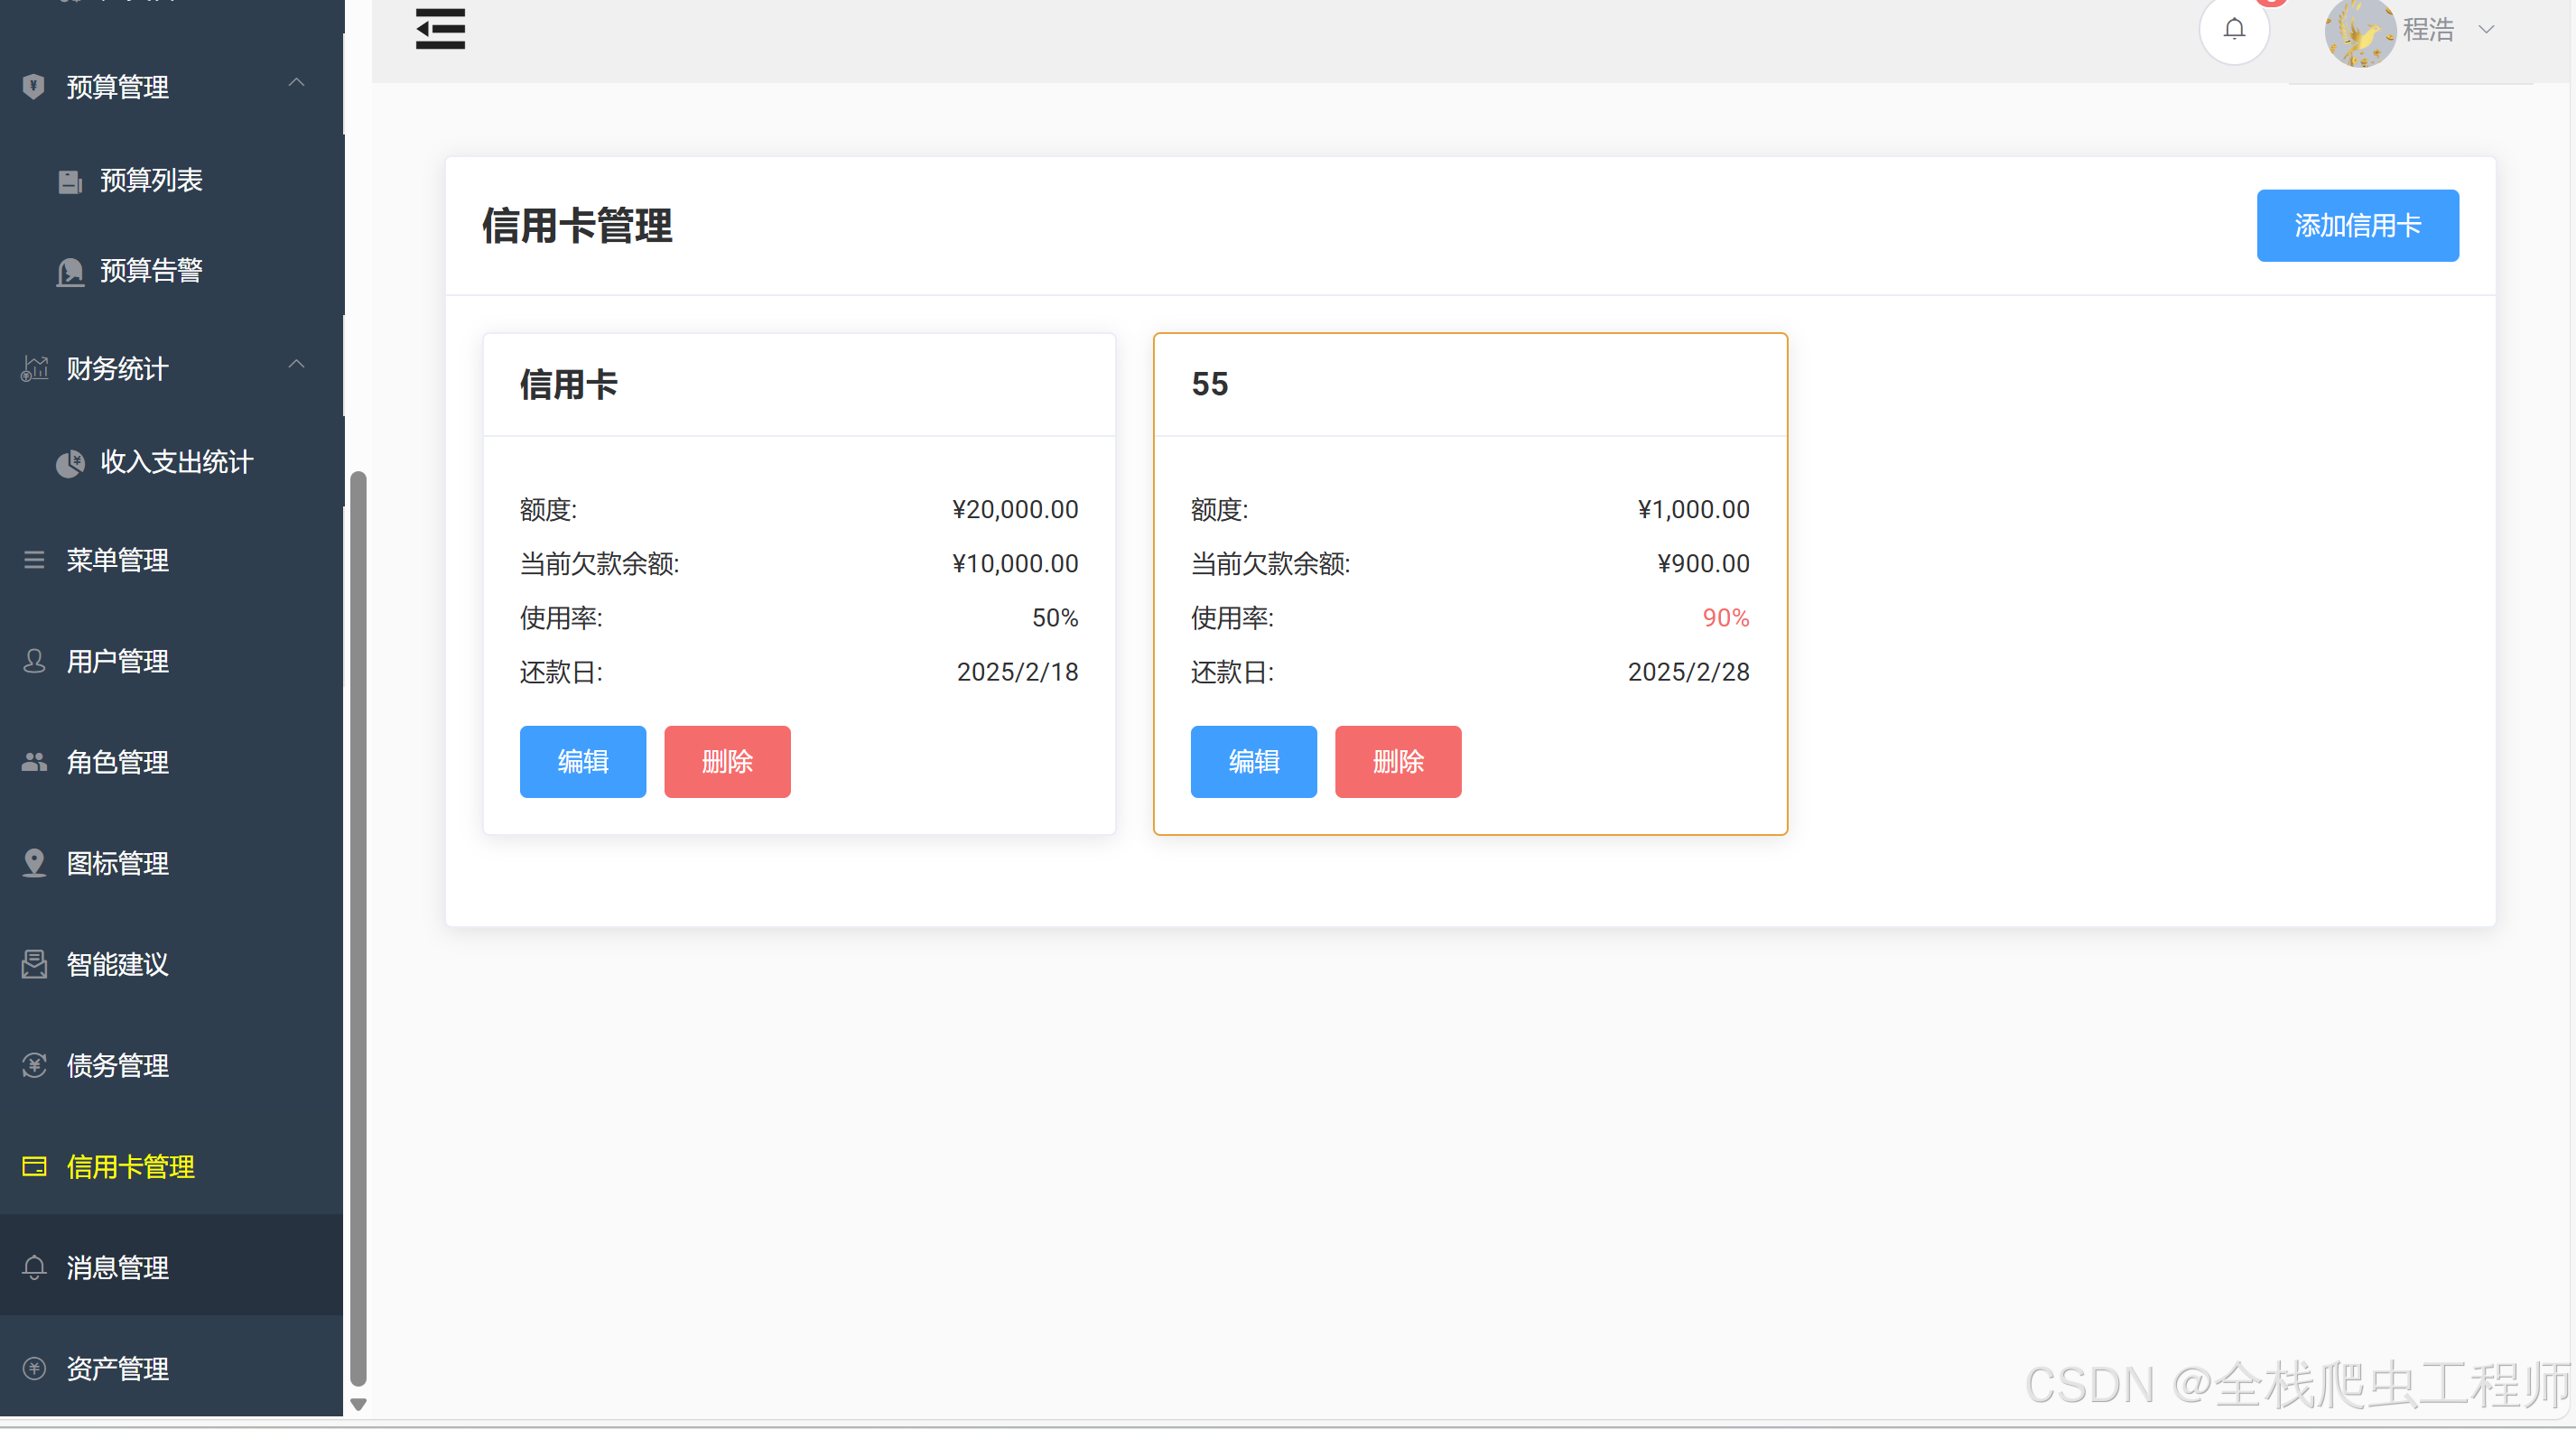Delete the 55 credit card
The height and width of the screenshot is (1429, 2576).
(1397, 762)
